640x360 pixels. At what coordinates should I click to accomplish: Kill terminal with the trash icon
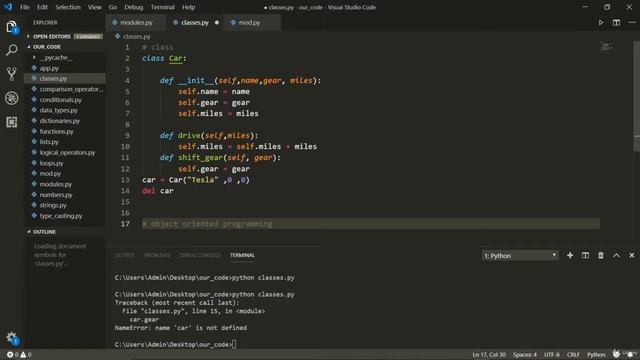click(601, 256)
